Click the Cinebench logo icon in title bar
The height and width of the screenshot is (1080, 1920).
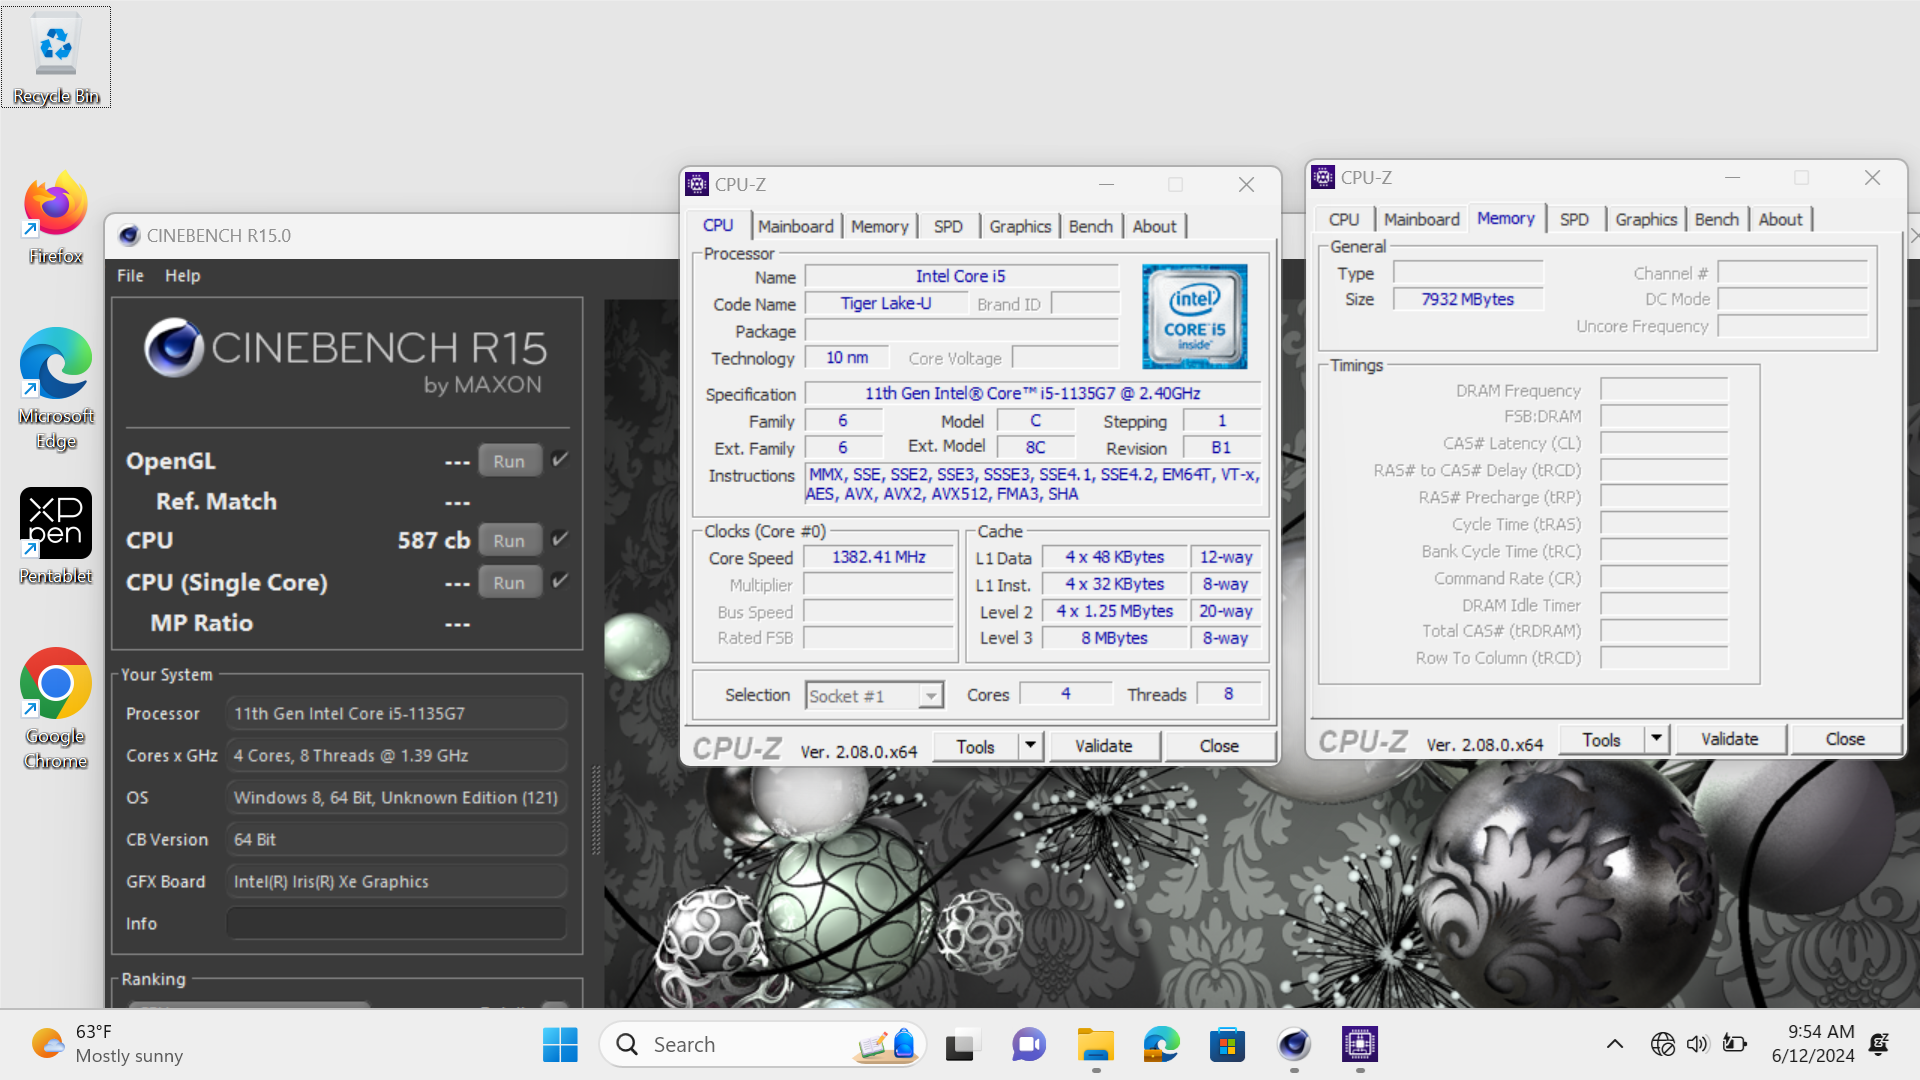129,235
